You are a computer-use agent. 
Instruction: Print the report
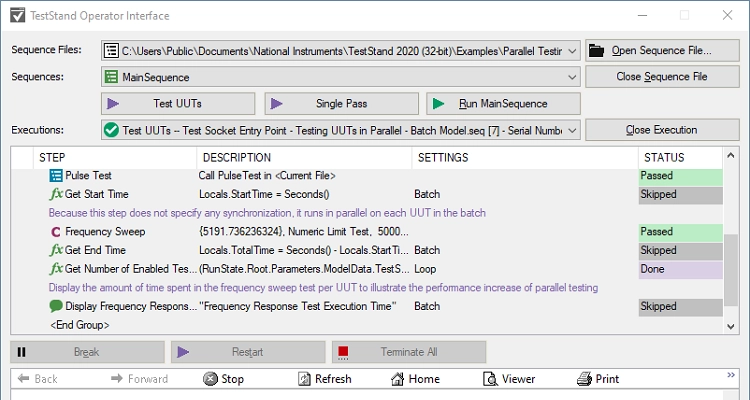[x=599, y=379]
